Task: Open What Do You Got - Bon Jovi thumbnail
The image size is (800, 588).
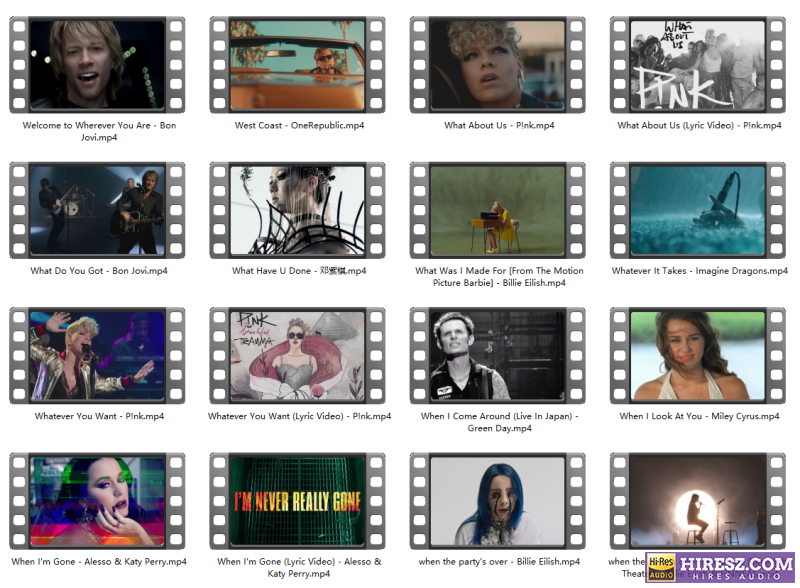Action: pos(97,210)
